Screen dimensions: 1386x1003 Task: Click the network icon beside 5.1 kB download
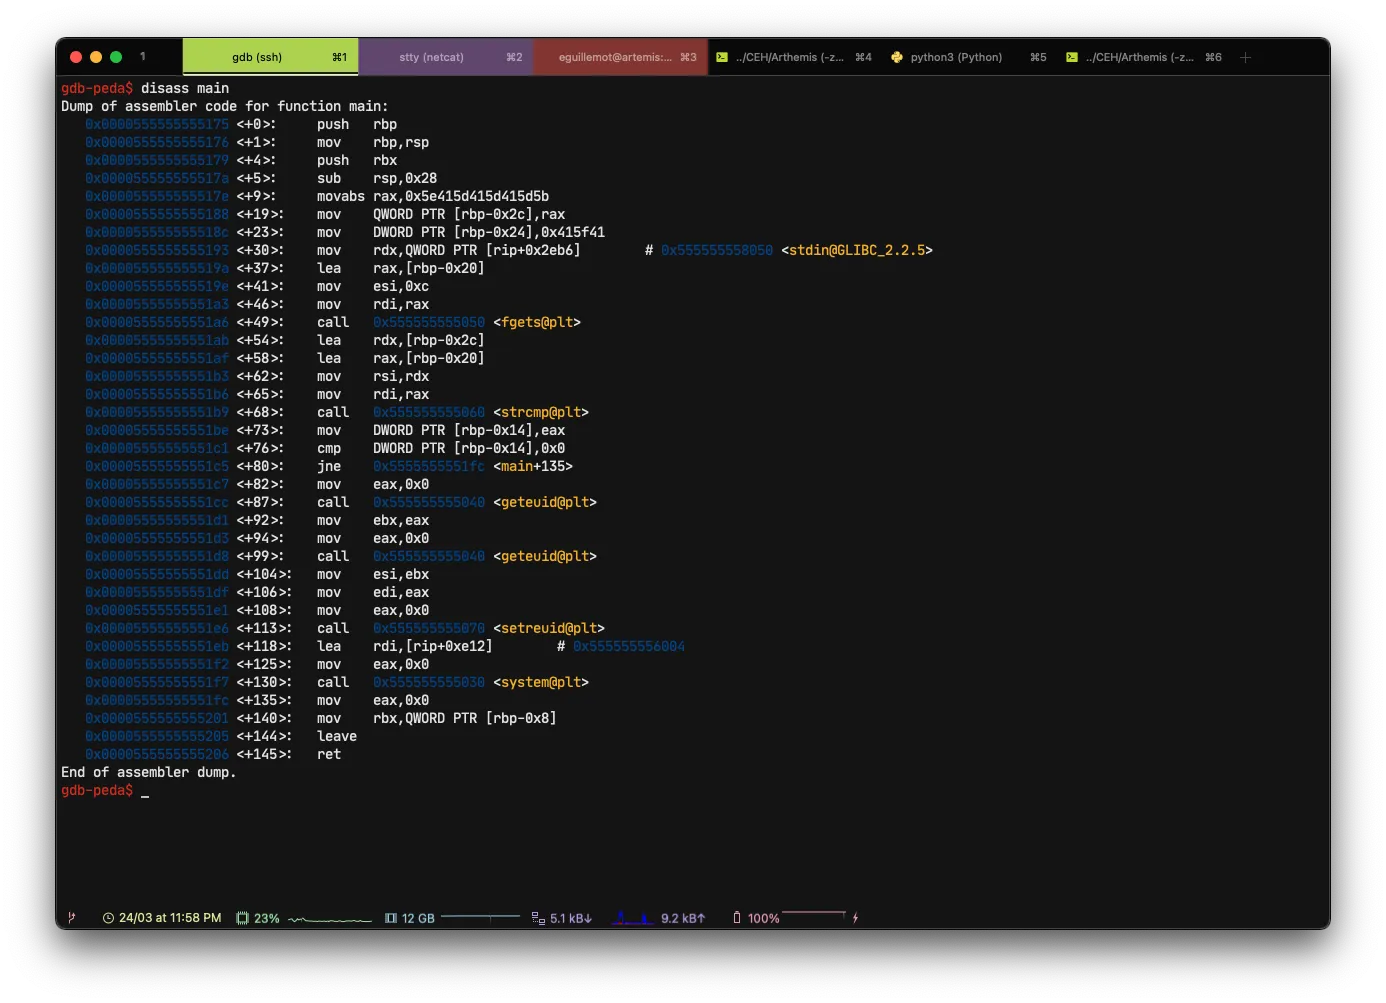click(x=538, y=918)
